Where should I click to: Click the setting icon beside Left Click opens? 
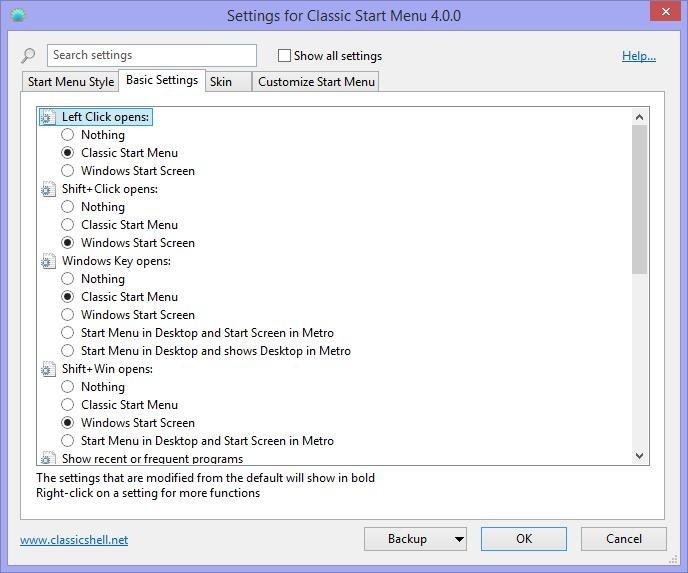click(x=48, y=118)
